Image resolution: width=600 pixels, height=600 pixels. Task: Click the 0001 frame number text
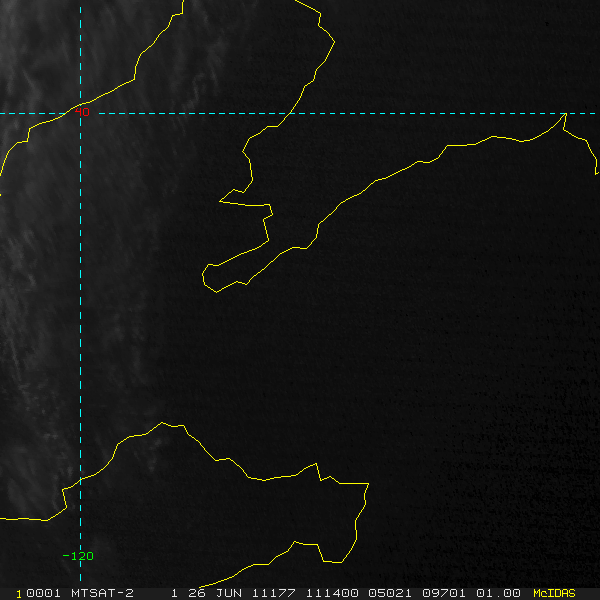point(38,592)
